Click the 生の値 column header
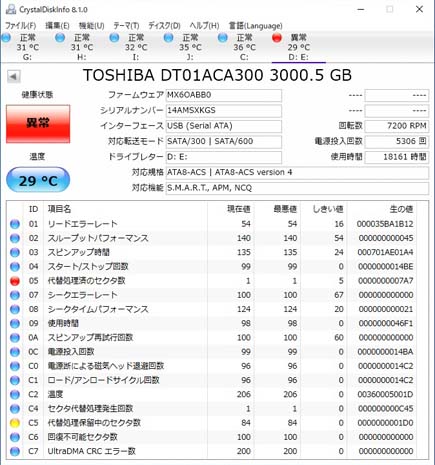 tap(401, 209)
